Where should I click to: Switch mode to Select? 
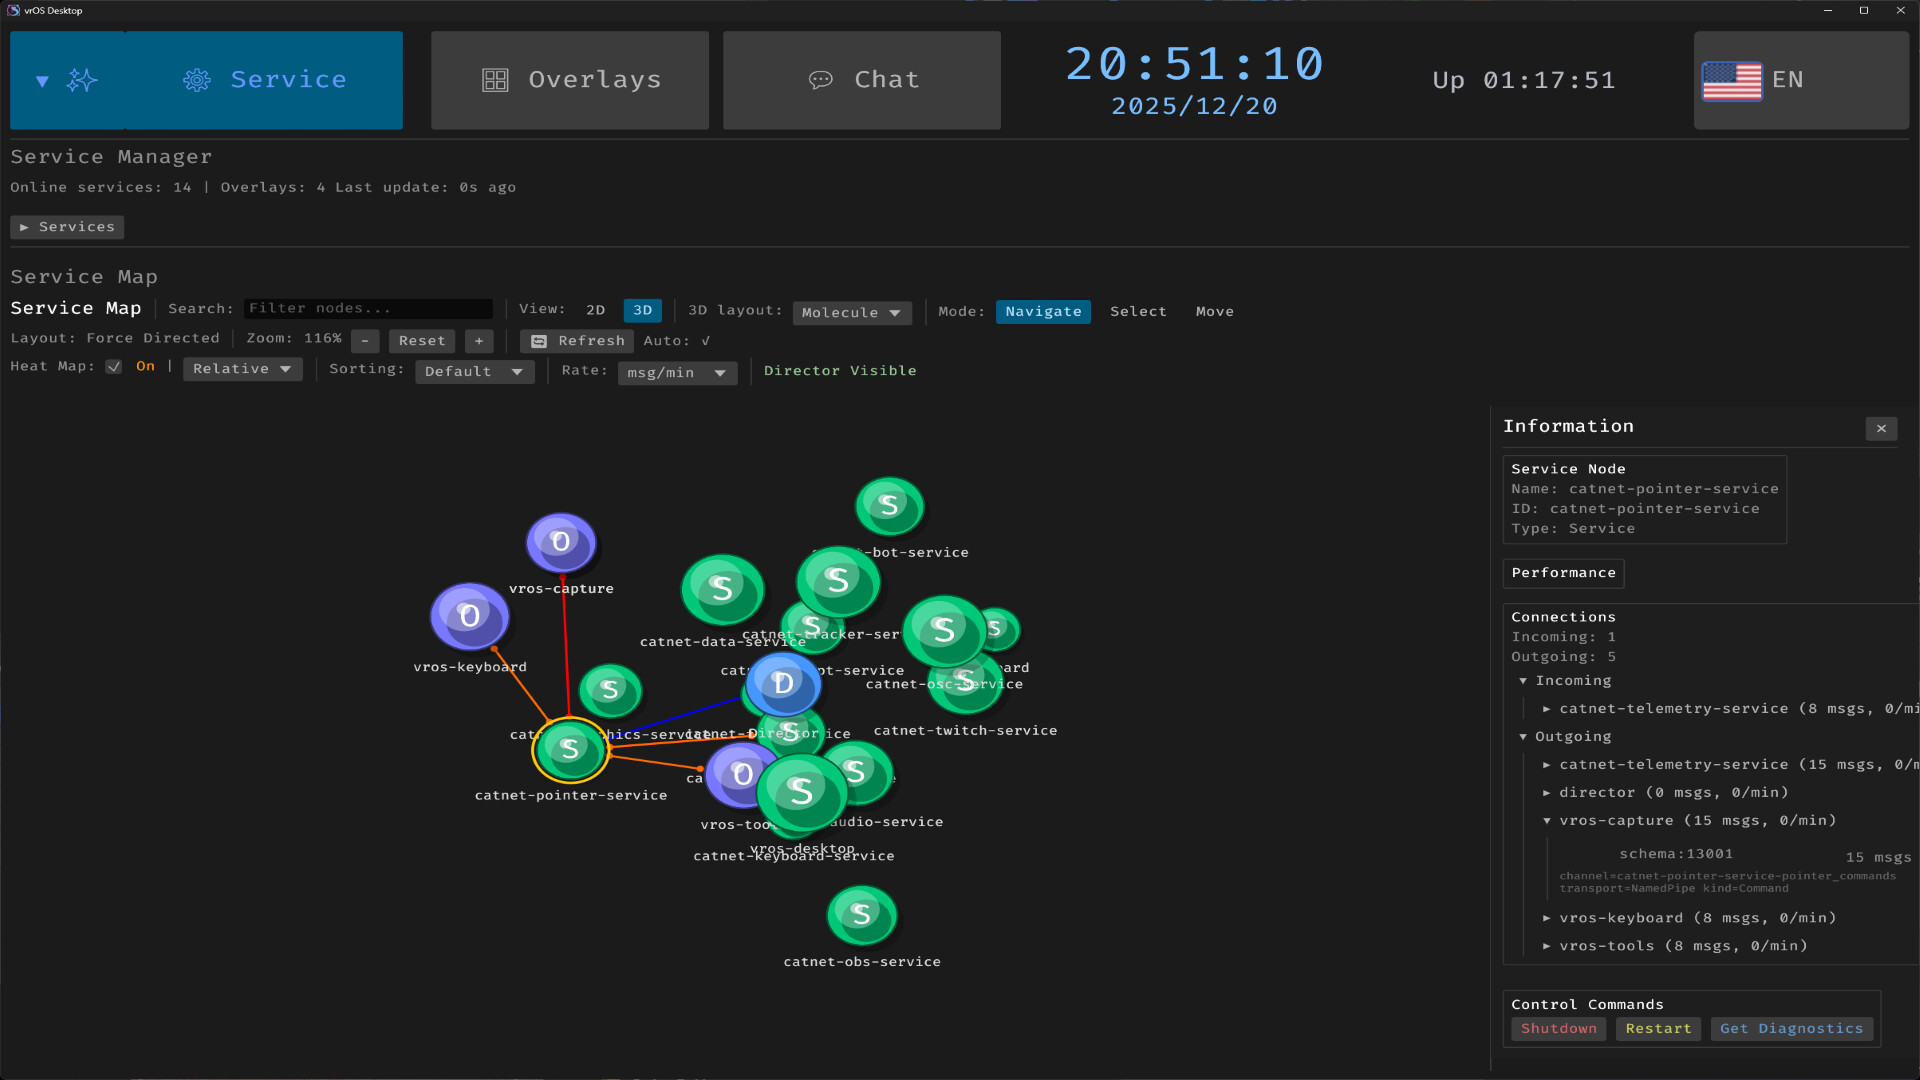pyautogui.click(x=1138, y=311)
